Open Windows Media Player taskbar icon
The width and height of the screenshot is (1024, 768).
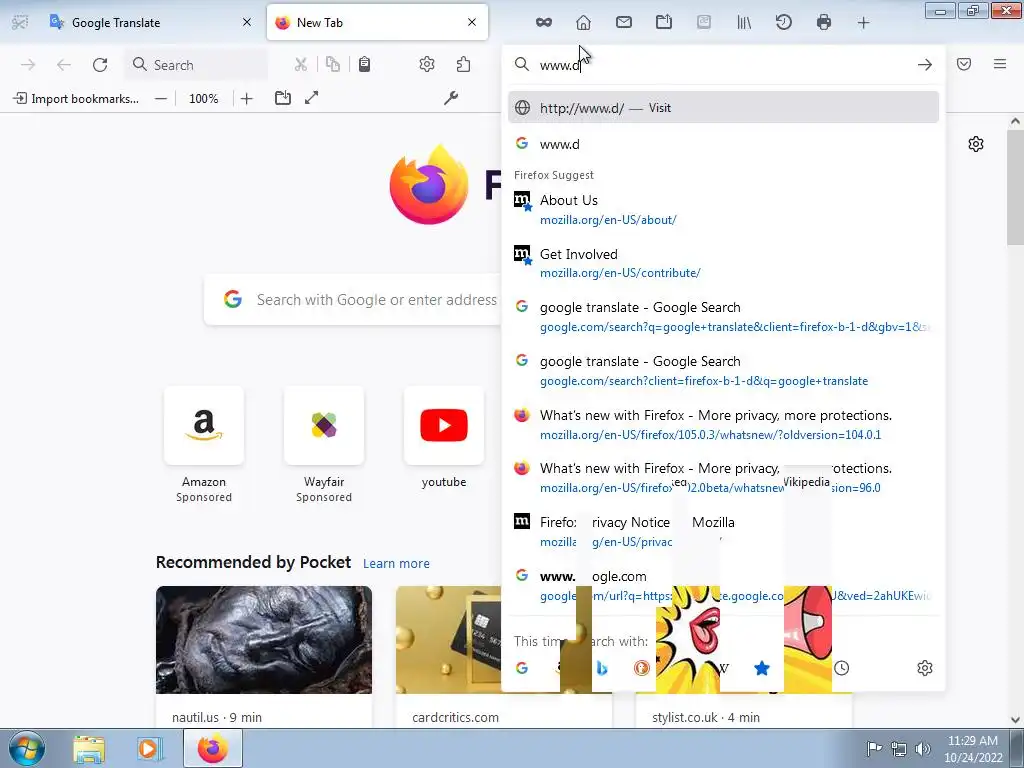(x=148, y=749)
